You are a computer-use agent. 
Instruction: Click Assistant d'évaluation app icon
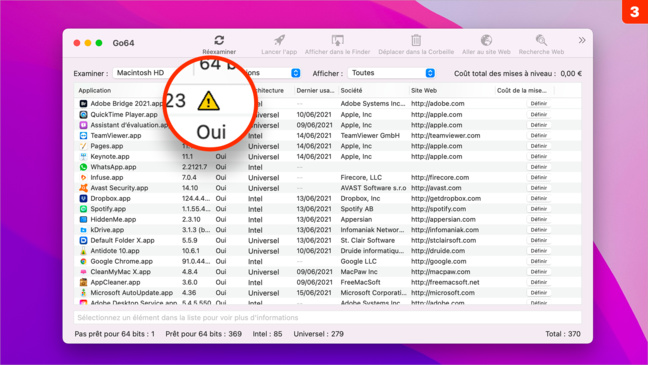tap(83, 125)
